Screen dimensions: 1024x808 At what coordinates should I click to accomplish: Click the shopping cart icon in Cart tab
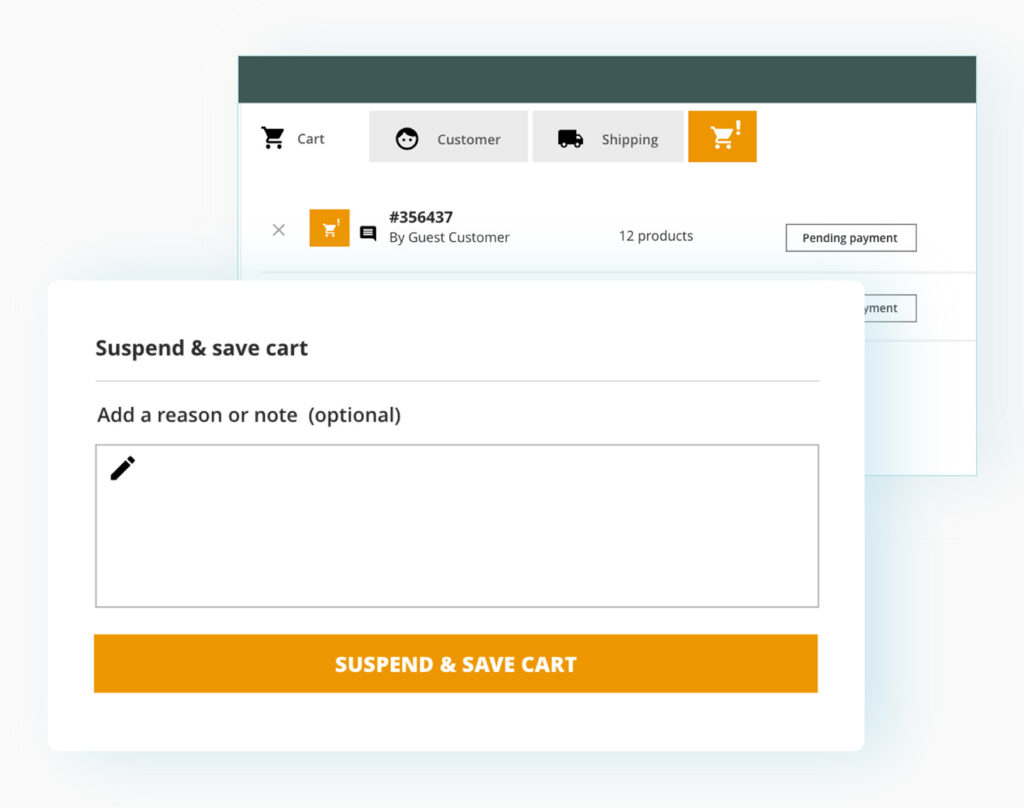pyautogui.click(x=273, y=138)
